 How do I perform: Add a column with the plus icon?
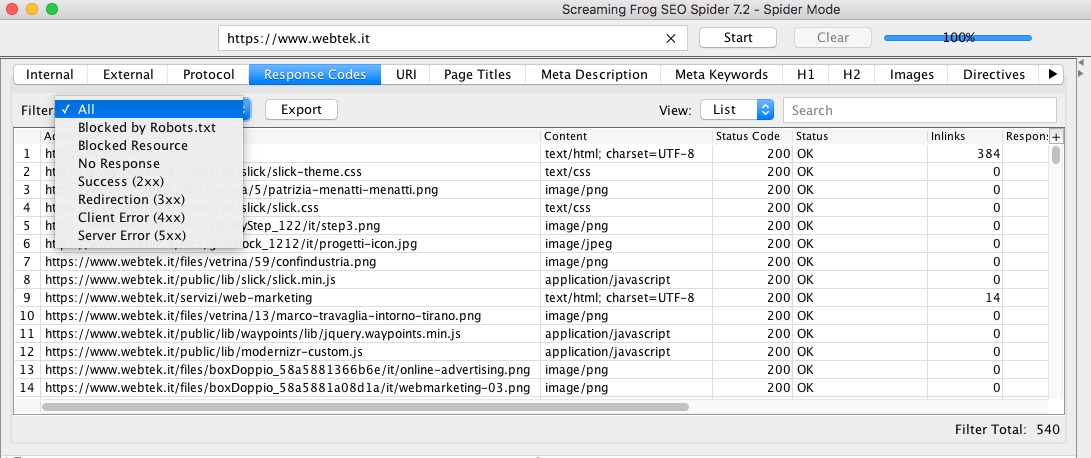point(1056,136)
